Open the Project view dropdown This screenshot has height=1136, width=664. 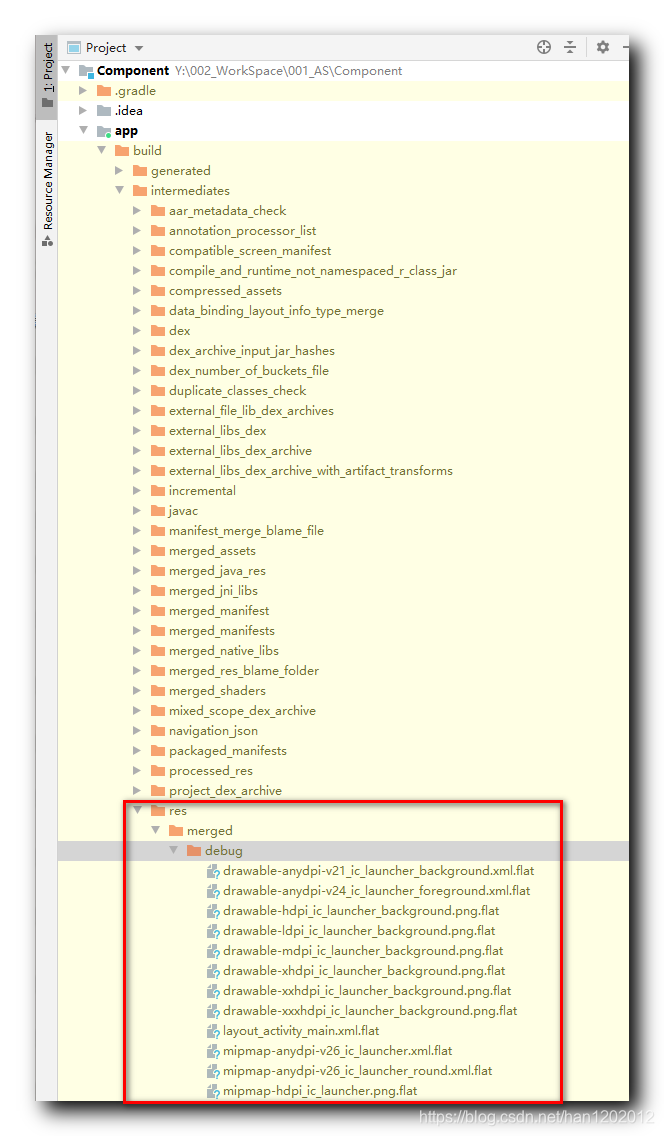[x=139, y=49]
